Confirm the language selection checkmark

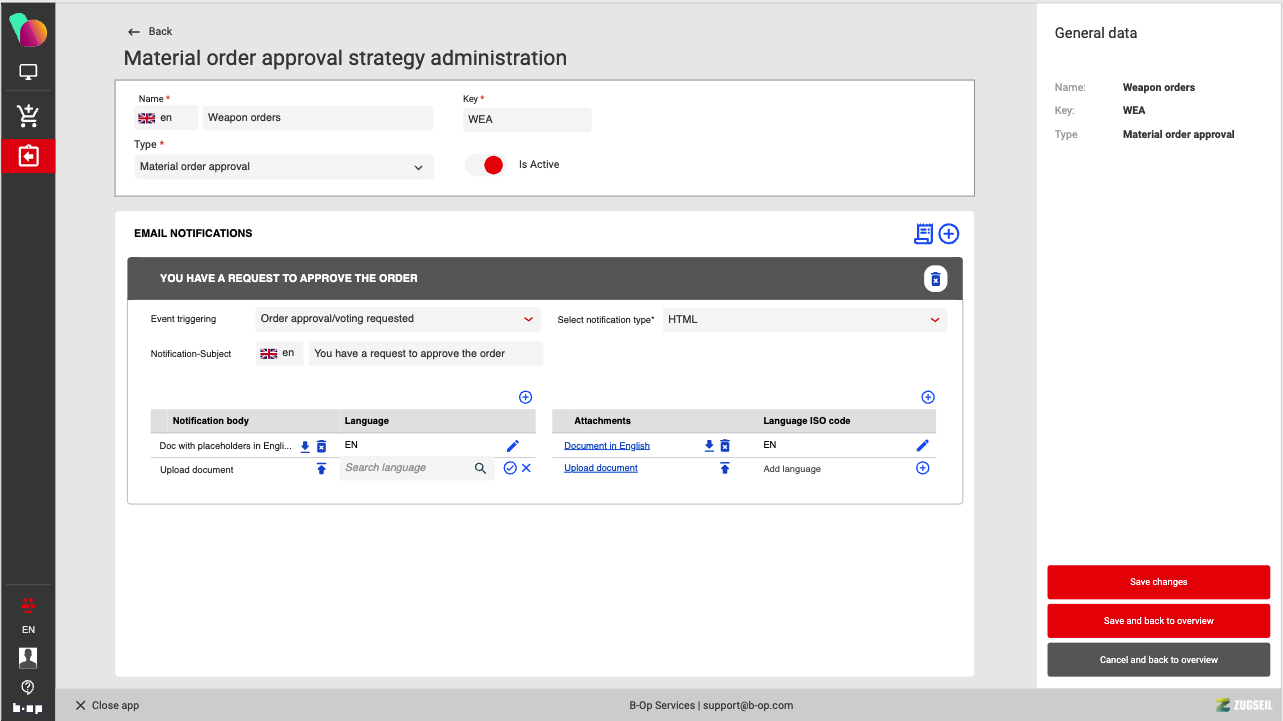(x=510, y=468)
